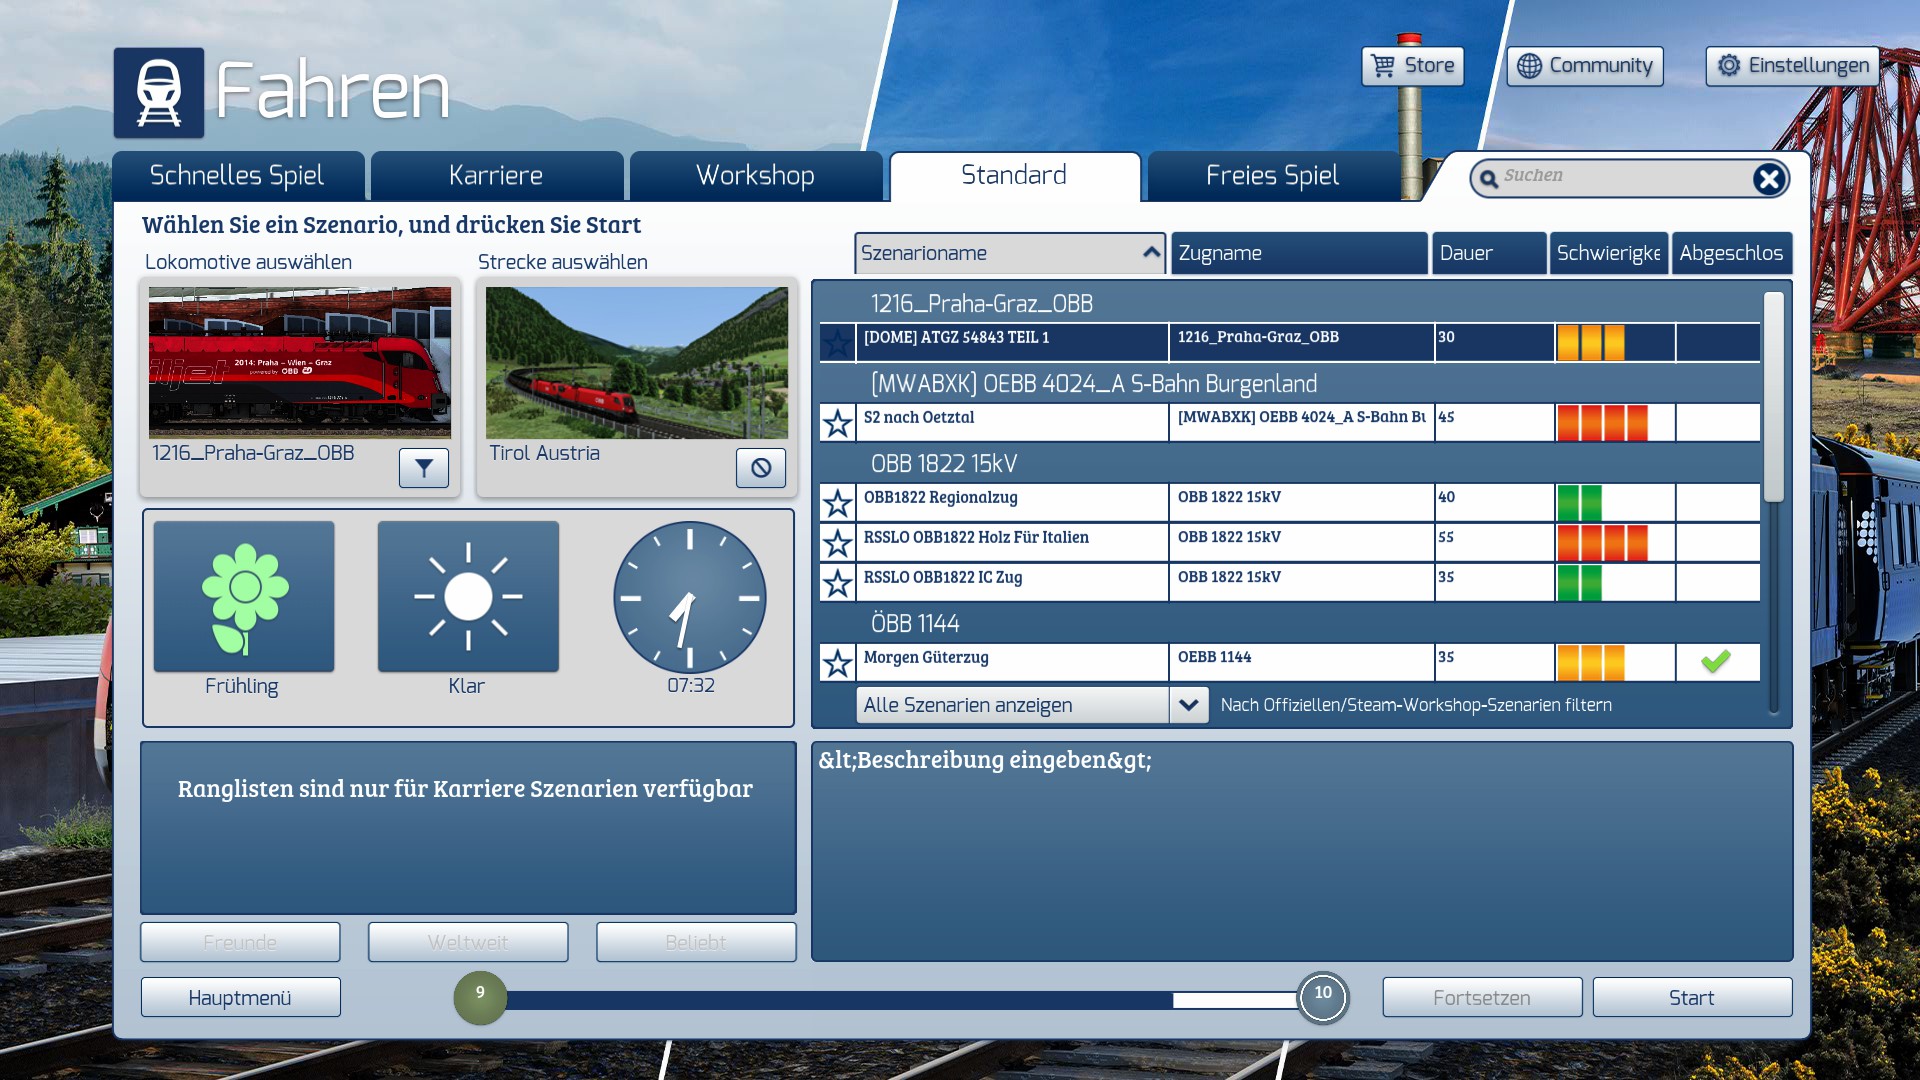The image size is (1920, 1080).
Task: Open Einstellungen via the gear icon
Action: click(1729, 66)
